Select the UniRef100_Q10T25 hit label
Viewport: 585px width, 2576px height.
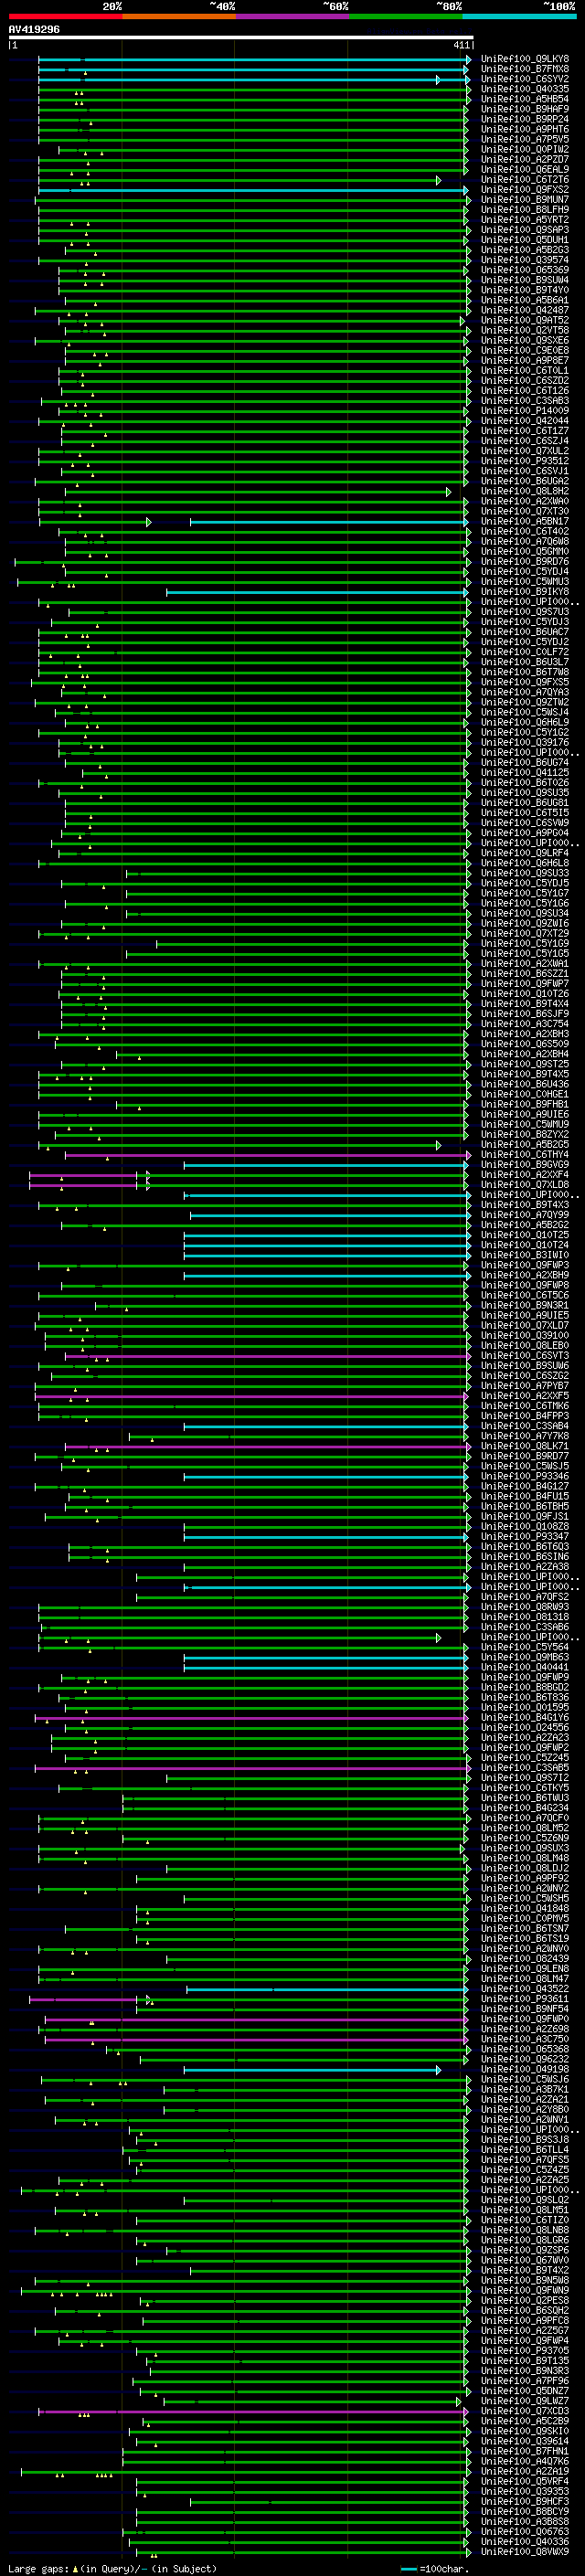(525, 1235)
